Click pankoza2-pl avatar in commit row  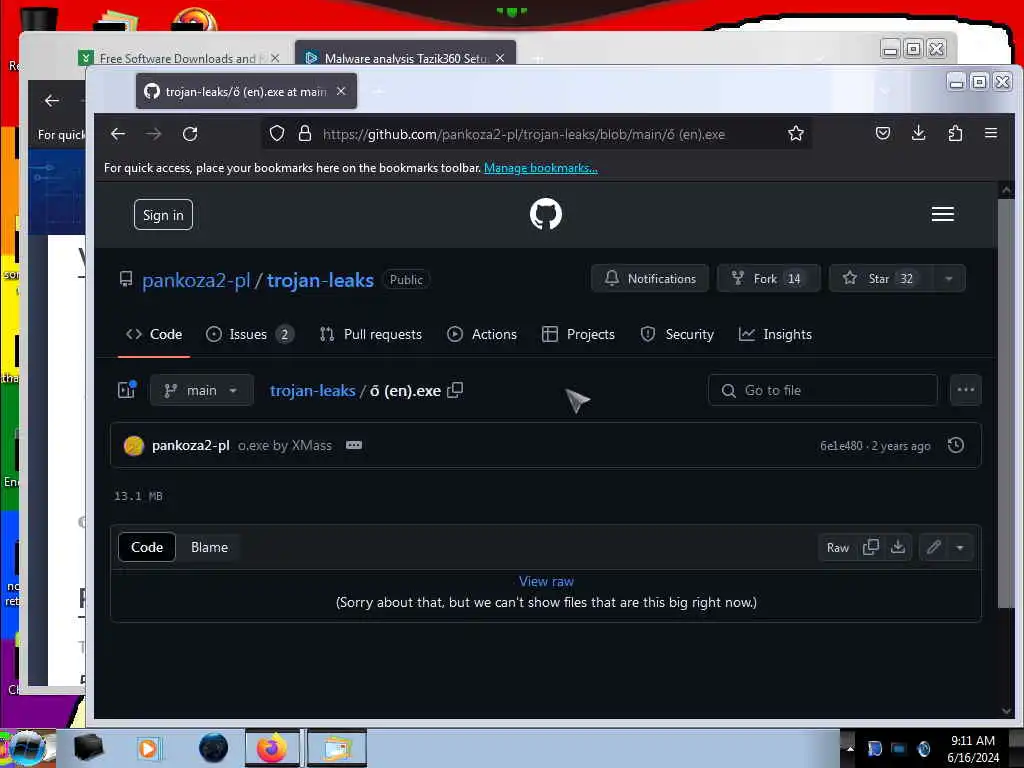[x=134, y=445]
